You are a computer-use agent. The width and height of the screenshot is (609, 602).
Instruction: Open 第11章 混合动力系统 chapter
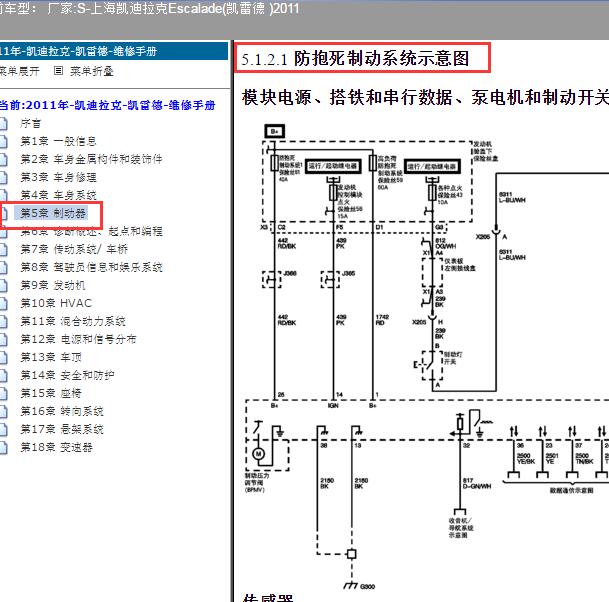73,322
